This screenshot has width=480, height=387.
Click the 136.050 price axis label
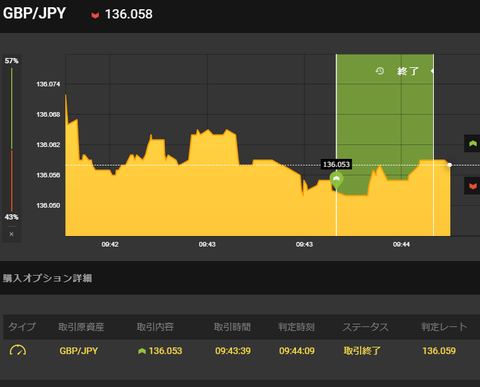coord(48,205)
